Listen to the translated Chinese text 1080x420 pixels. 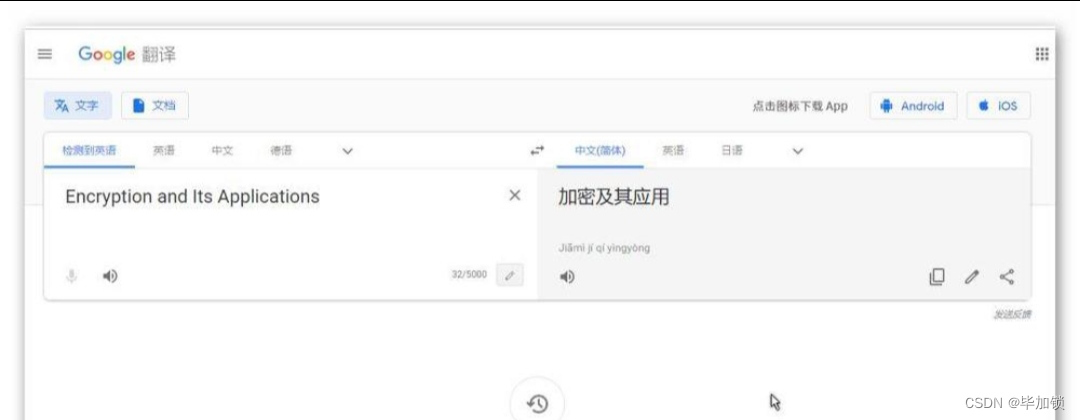567,277
